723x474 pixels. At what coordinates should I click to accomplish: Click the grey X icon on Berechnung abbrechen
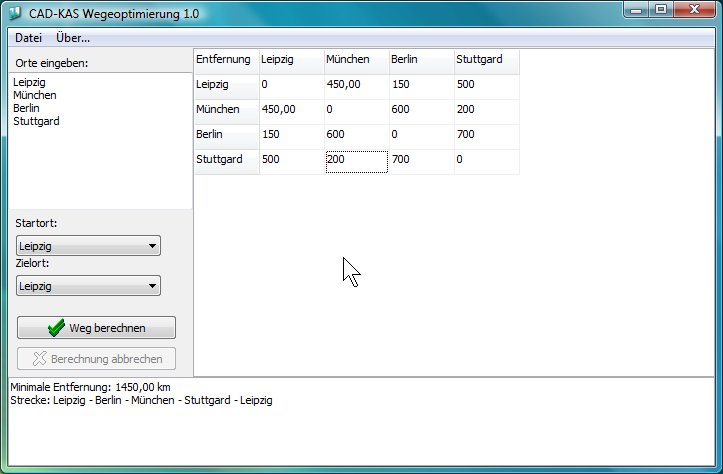tap(40, 358)
